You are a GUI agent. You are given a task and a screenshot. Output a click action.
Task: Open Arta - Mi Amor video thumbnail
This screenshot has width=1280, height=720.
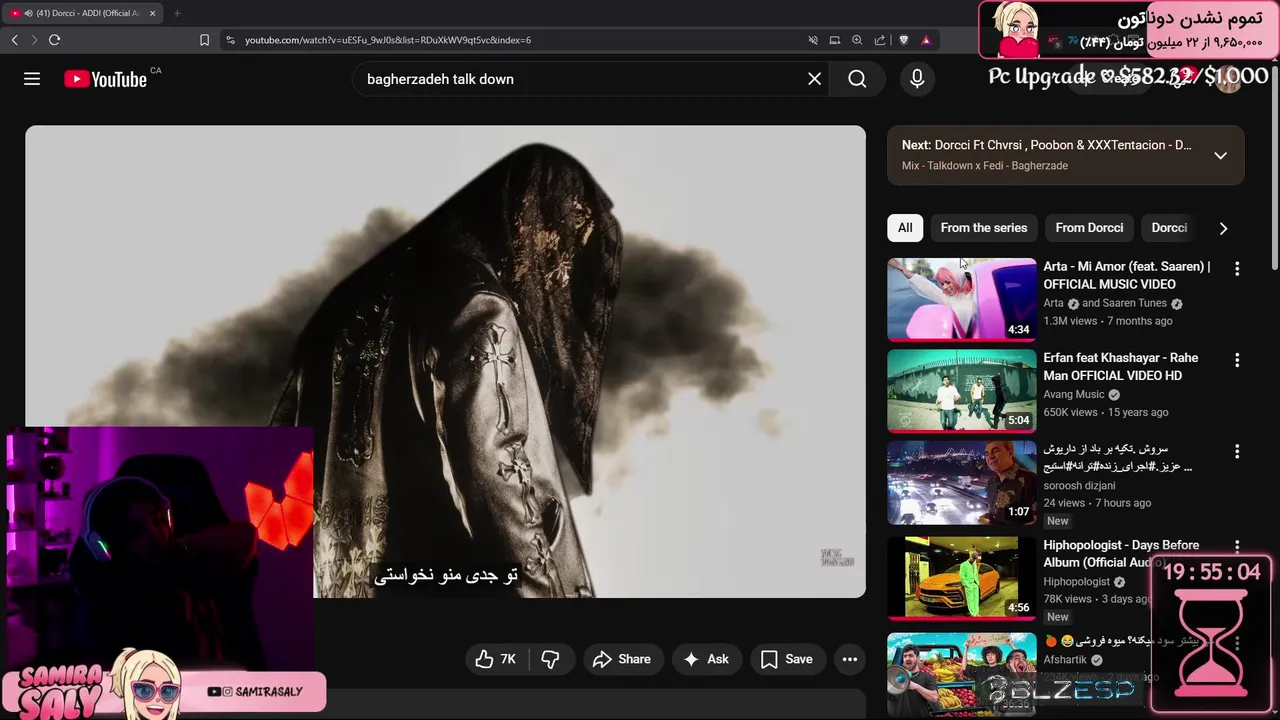(x=962, y=300)
